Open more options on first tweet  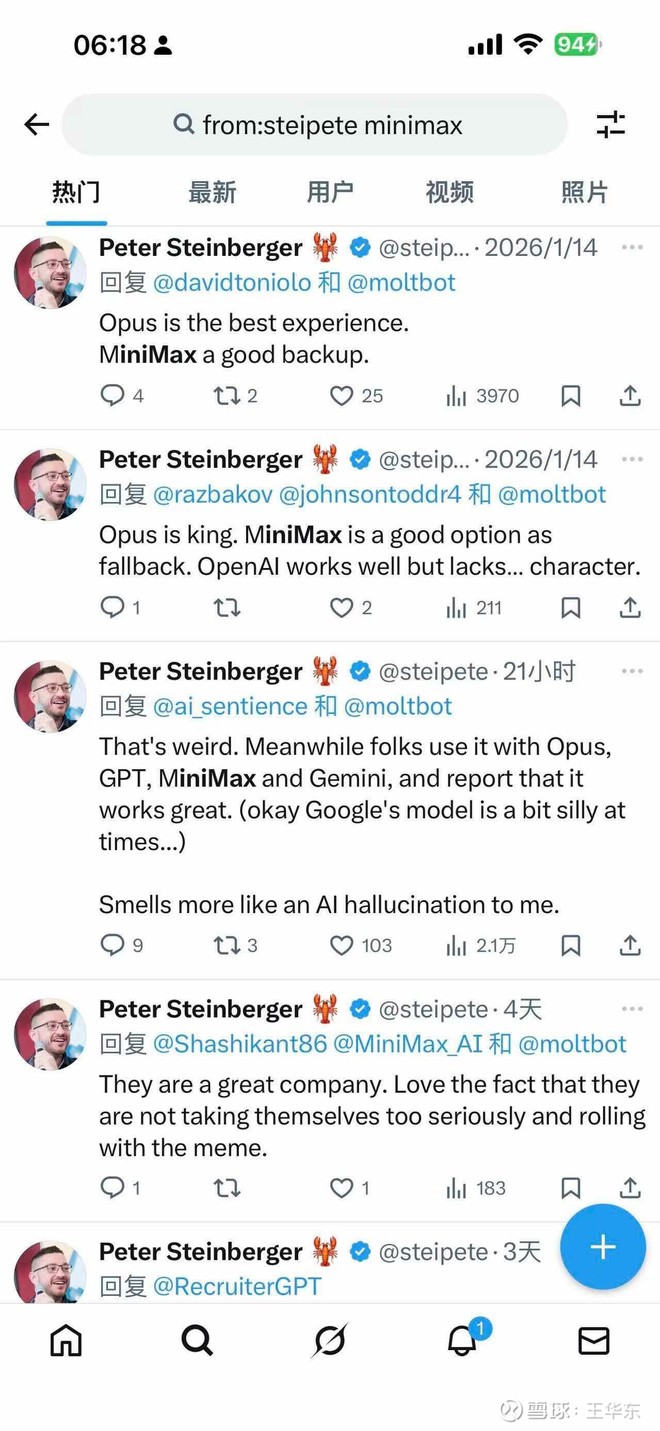tap(632, 247)
